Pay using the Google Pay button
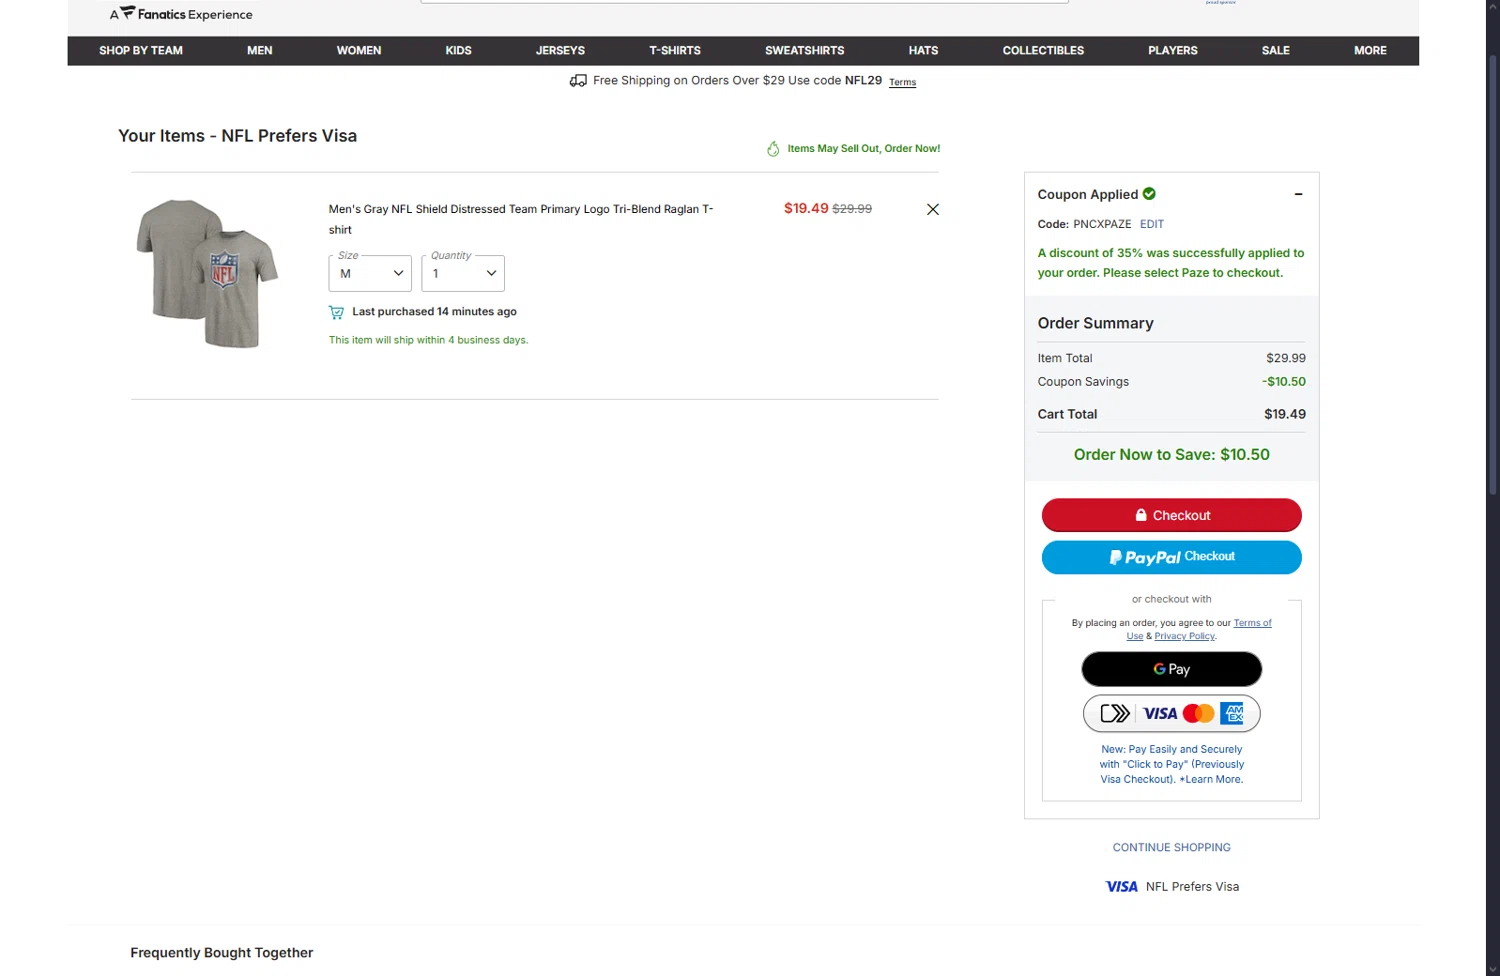The width and height of the screenshot is (1500, 976). coord(1171,669)
